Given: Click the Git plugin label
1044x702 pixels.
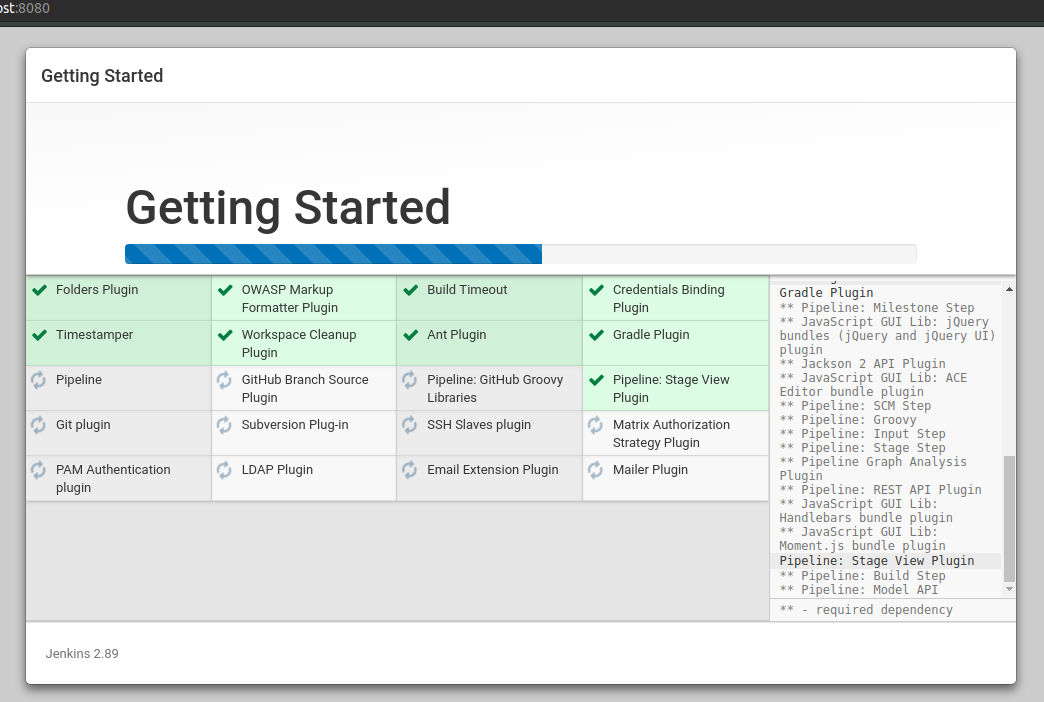Looking at the screenshot, I should (x=83, y=425).
